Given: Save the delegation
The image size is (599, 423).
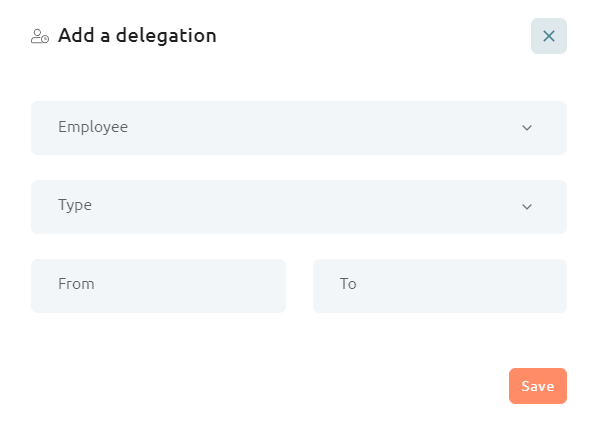Looking at the screenshot, I should (x=537, y=386).
